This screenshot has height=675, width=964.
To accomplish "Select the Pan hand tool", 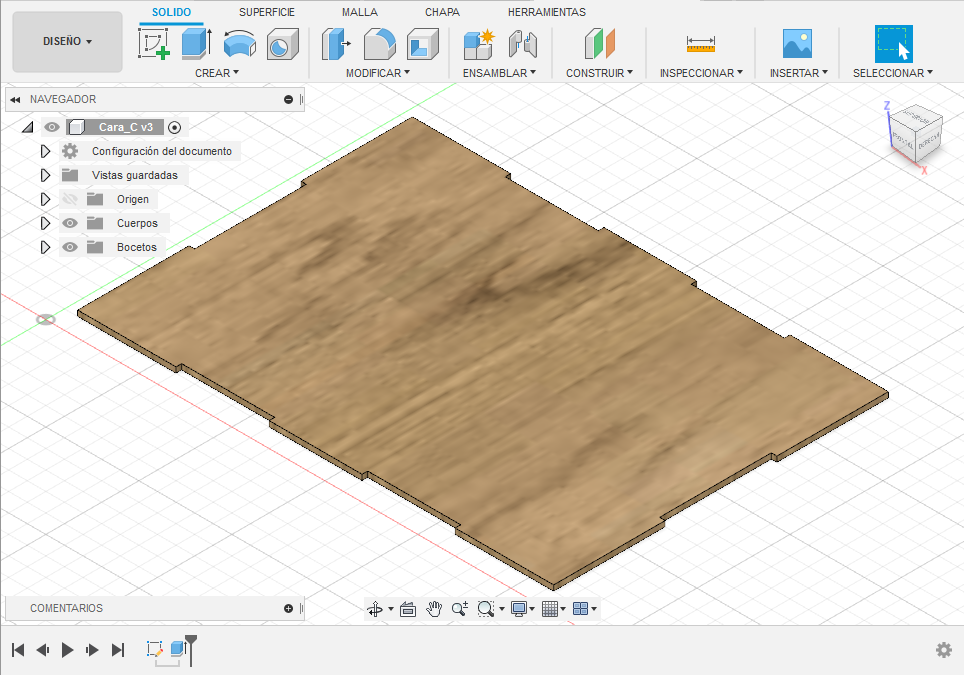I will pyautogui.click(x=434, y=608).
